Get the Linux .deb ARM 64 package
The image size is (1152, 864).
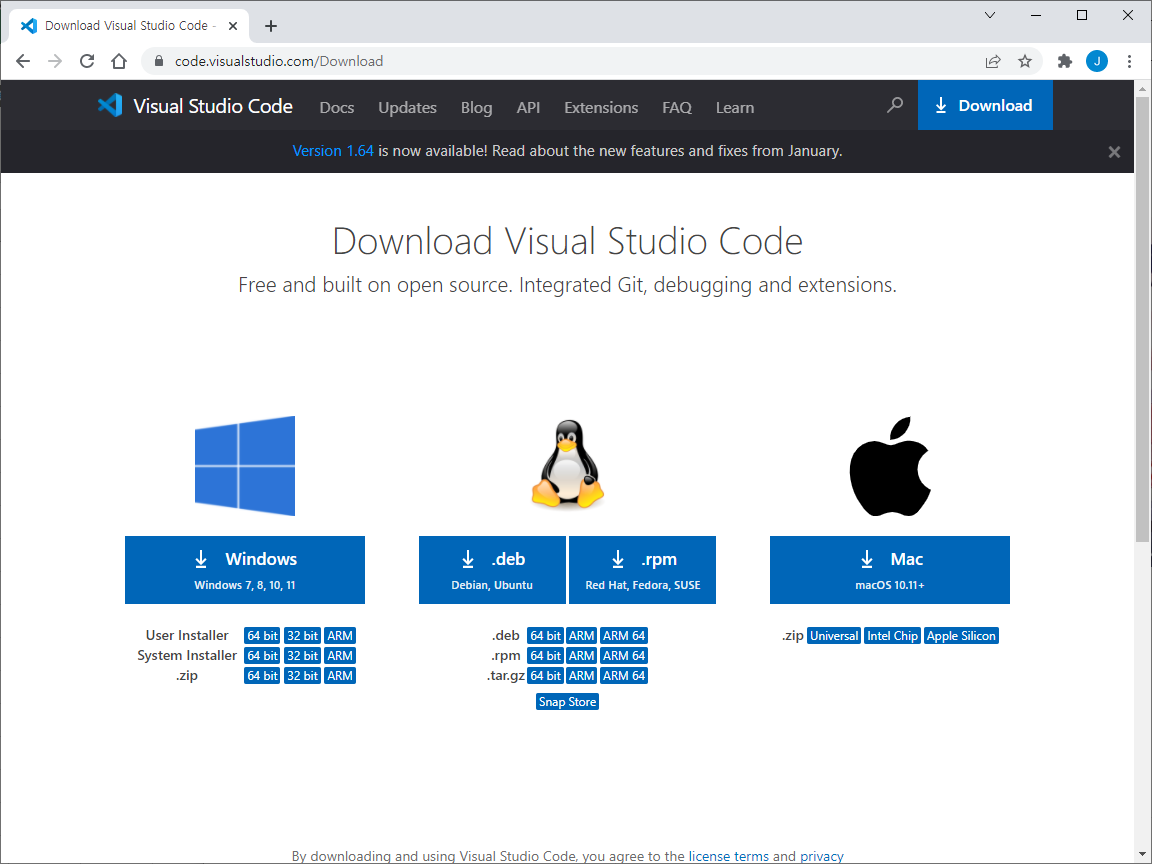(624, 636)
